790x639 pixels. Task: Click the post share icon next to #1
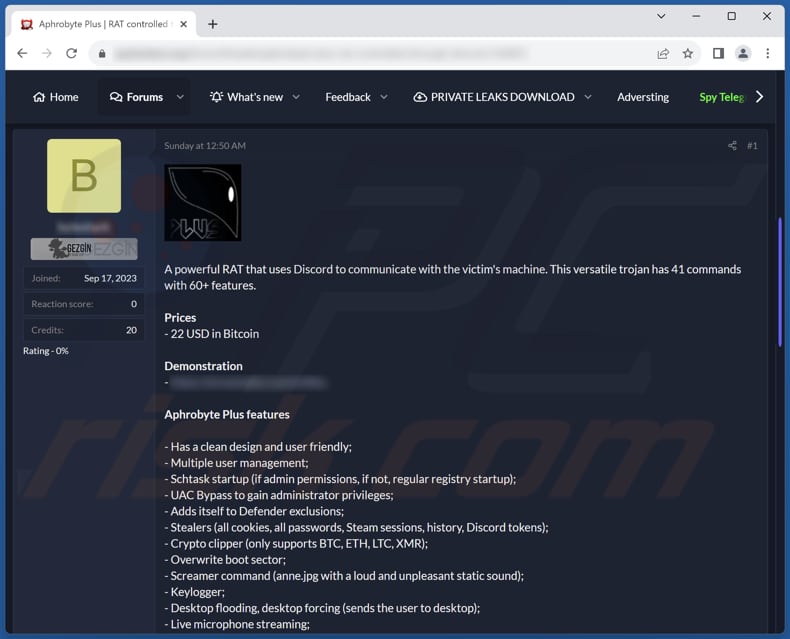[x=733, y=146]
